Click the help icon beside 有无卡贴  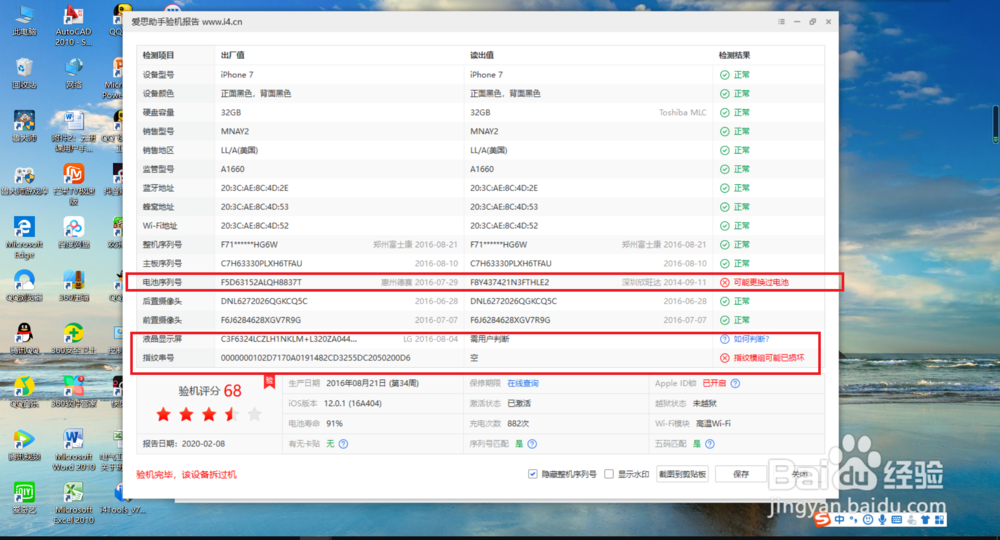pos(343,444)
